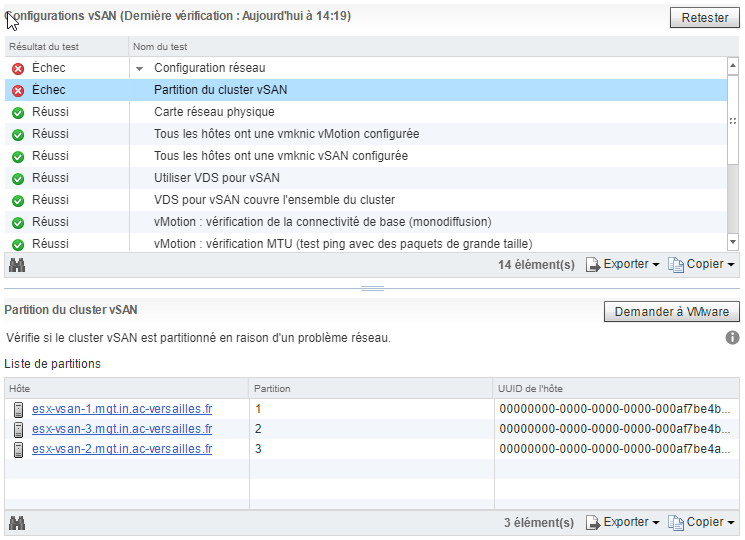The height and width of the screenshot is (540, 745).
Task: Click the UUID de l'hôte column header
Action: coord(616,388)
